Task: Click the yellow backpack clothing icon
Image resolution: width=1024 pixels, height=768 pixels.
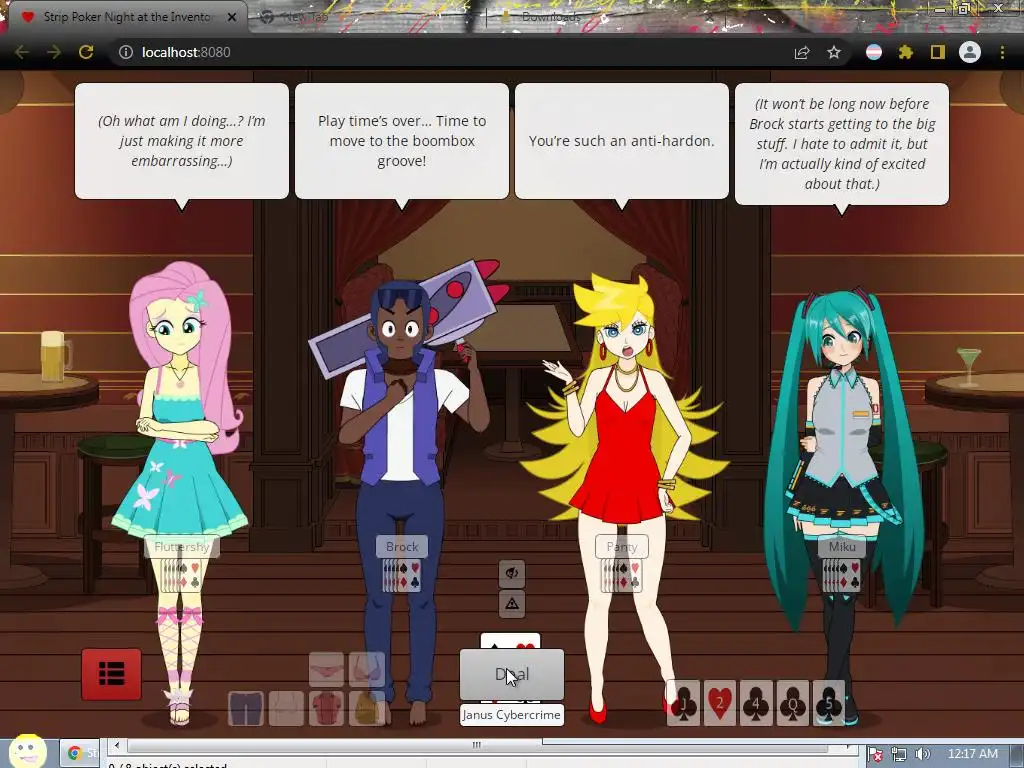Action: pos(366,709)
